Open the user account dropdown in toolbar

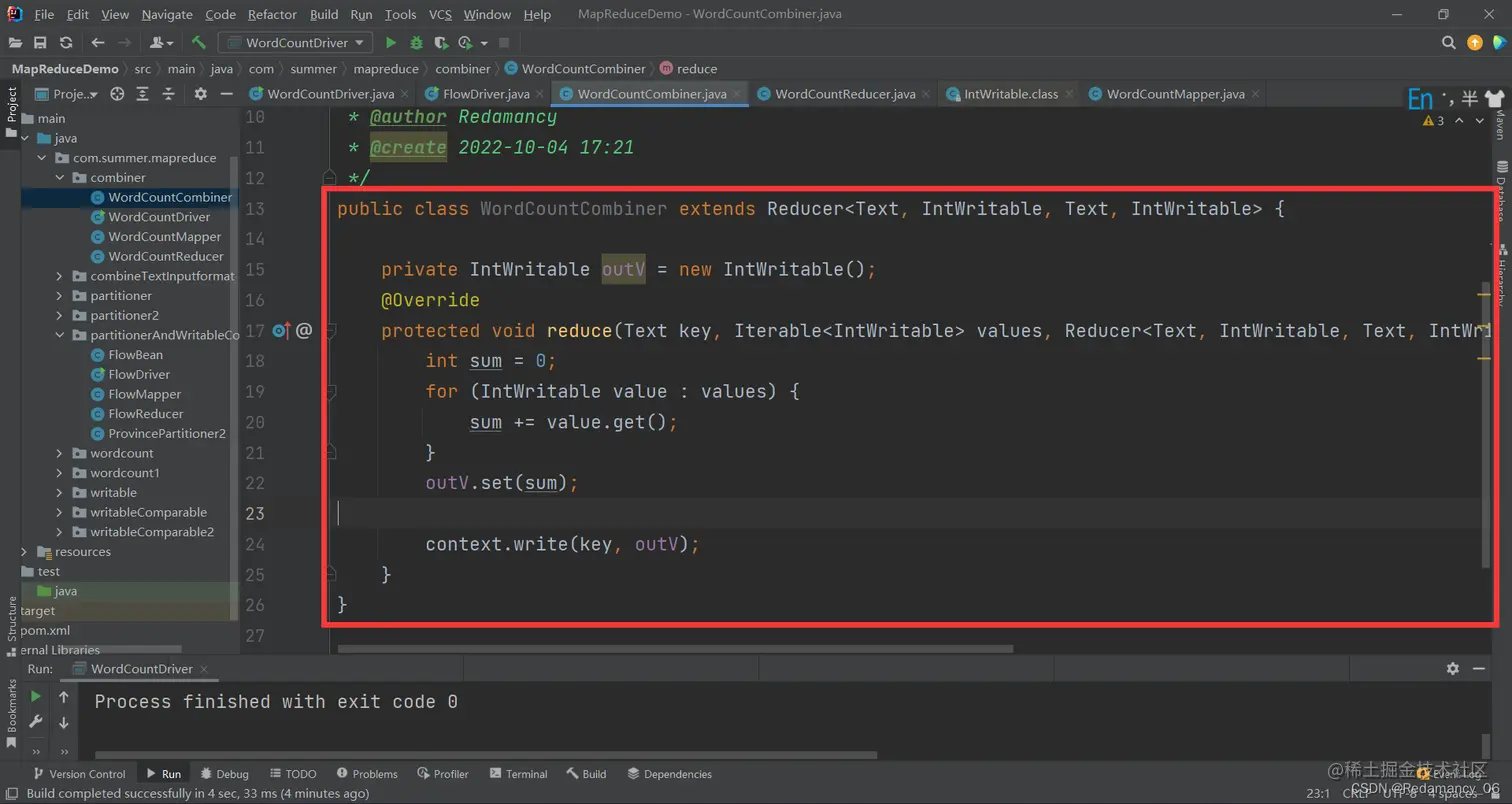[x=161, y=43]
